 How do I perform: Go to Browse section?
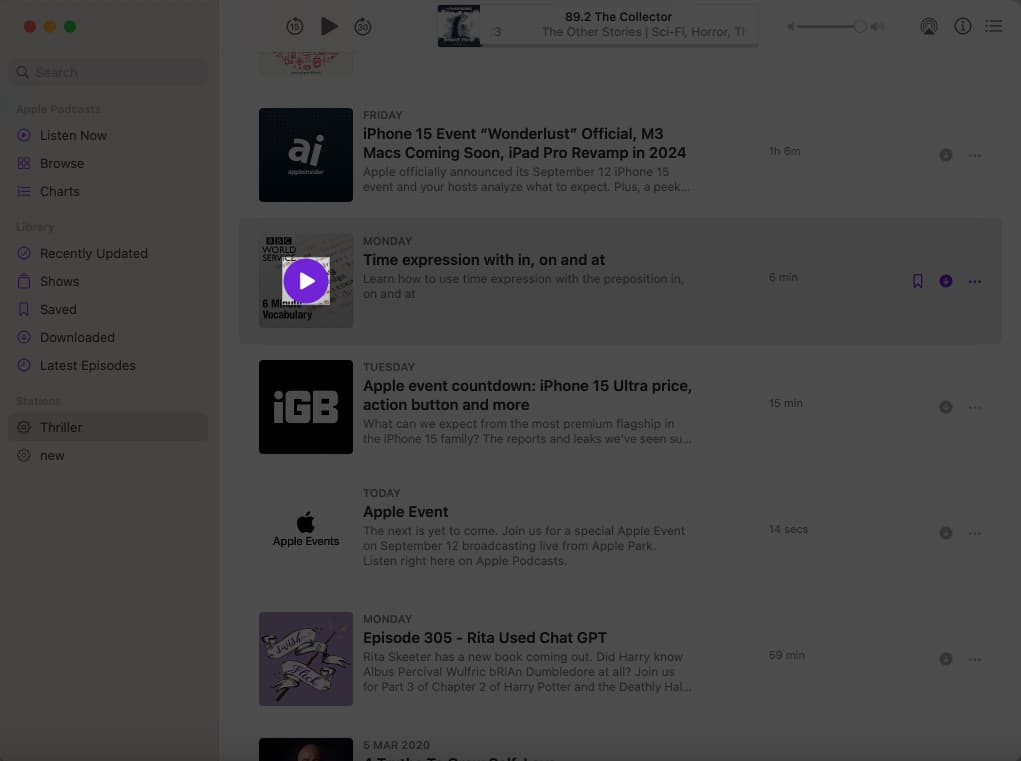coord(108,163)
